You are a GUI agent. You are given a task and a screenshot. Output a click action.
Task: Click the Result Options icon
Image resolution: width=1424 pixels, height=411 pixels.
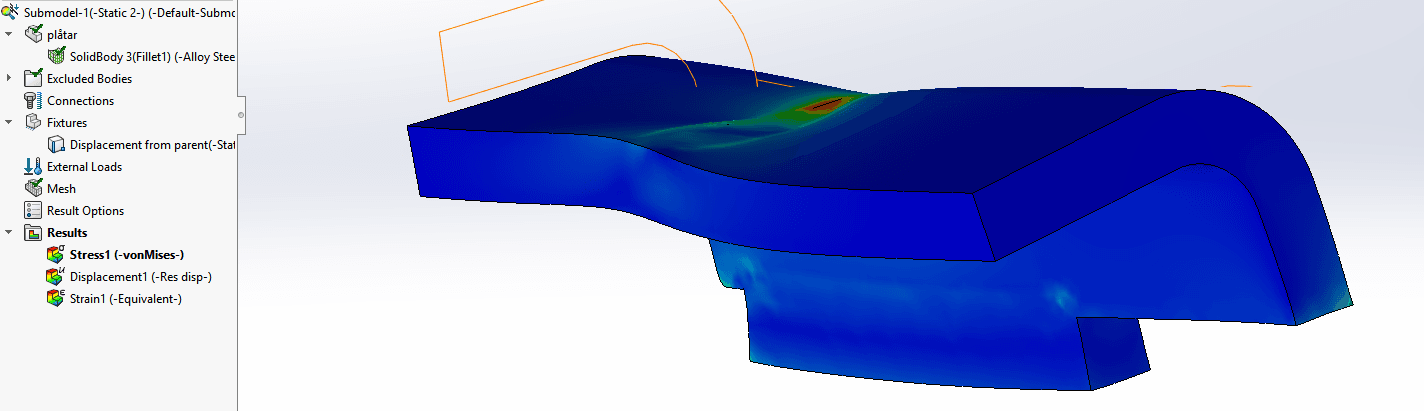pyautogui.click(x=33, y=211)
